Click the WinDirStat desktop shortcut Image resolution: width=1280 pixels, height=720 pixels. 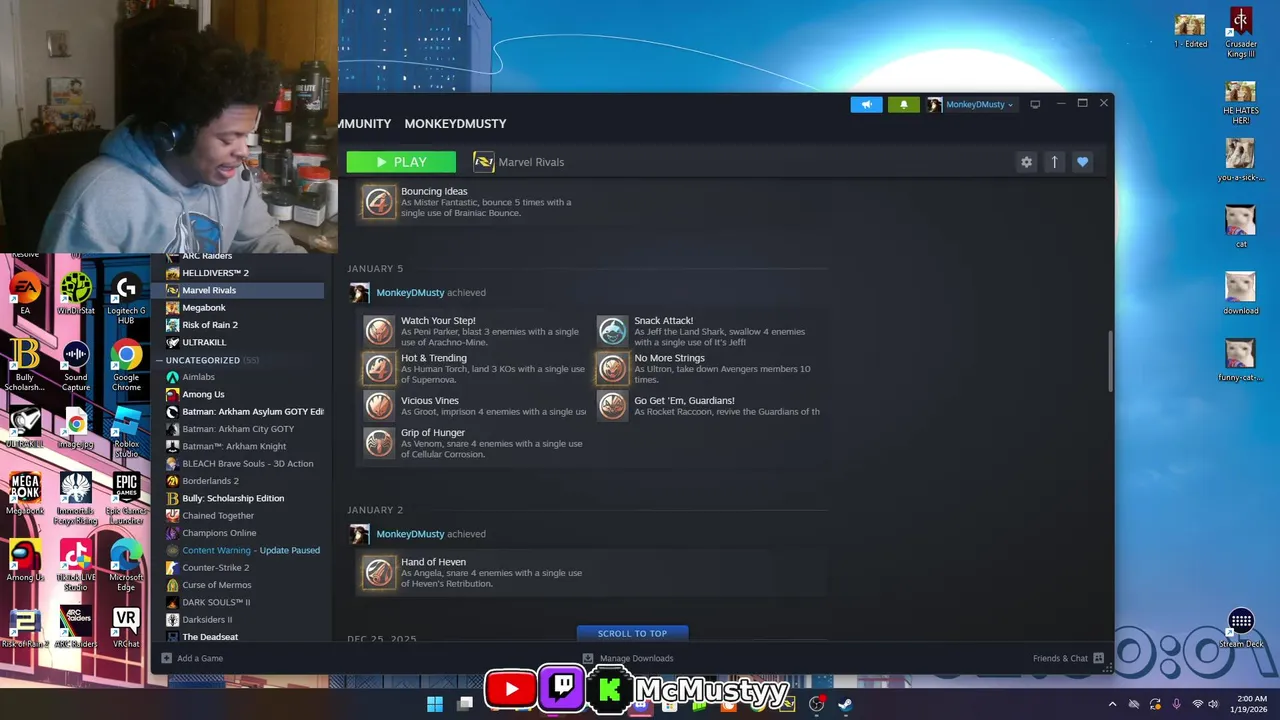pos(76,295)
